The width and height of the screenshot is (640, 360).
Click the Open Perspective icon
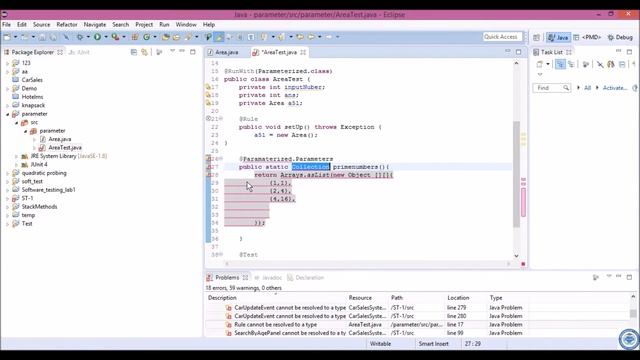(536, 37)
